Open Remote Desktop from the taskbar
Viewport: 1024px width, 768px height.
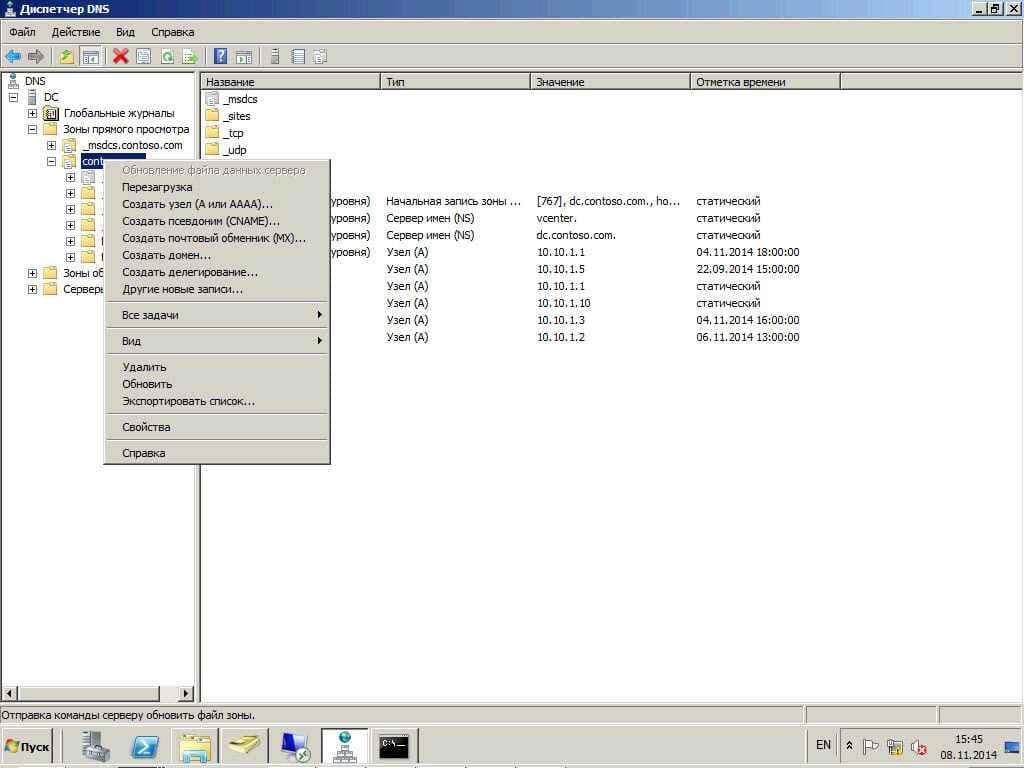295,746
